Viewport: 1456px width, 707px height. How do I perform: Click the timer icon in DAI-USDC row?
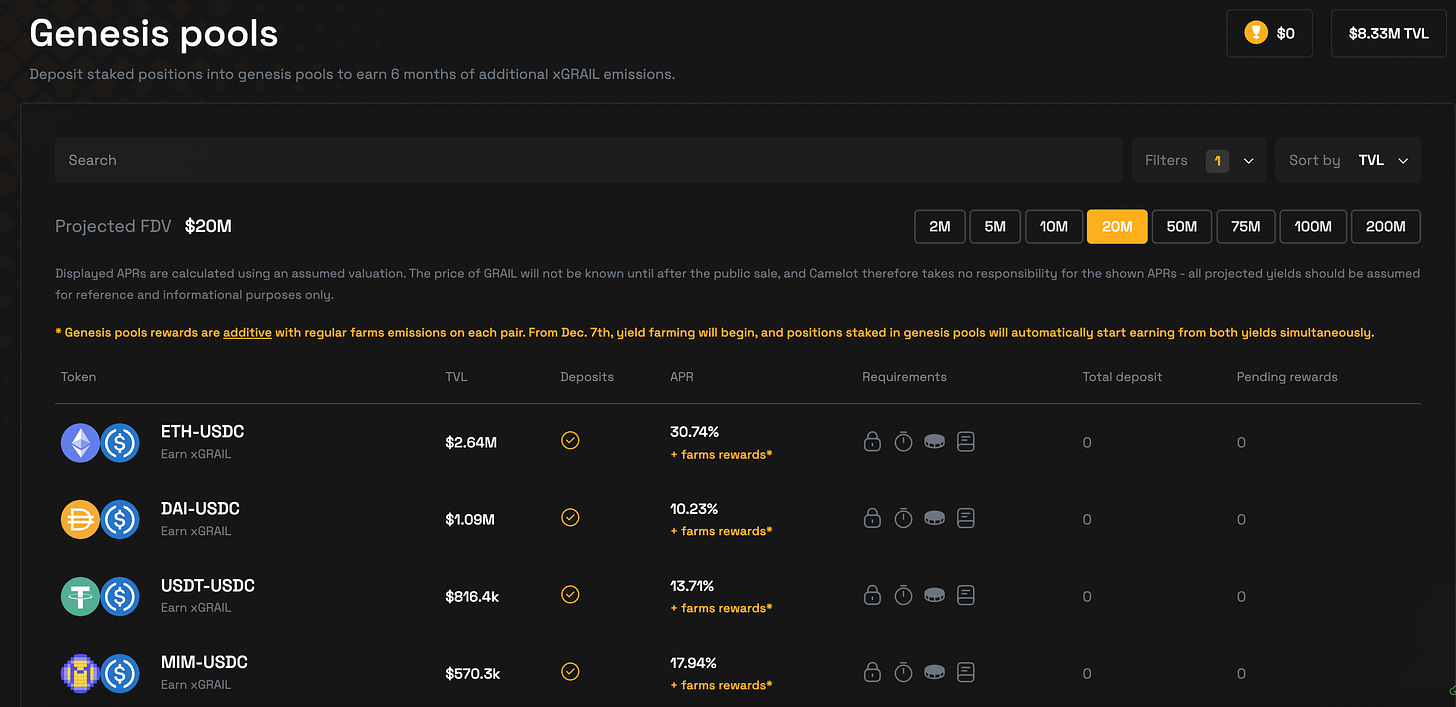point(903,518)
